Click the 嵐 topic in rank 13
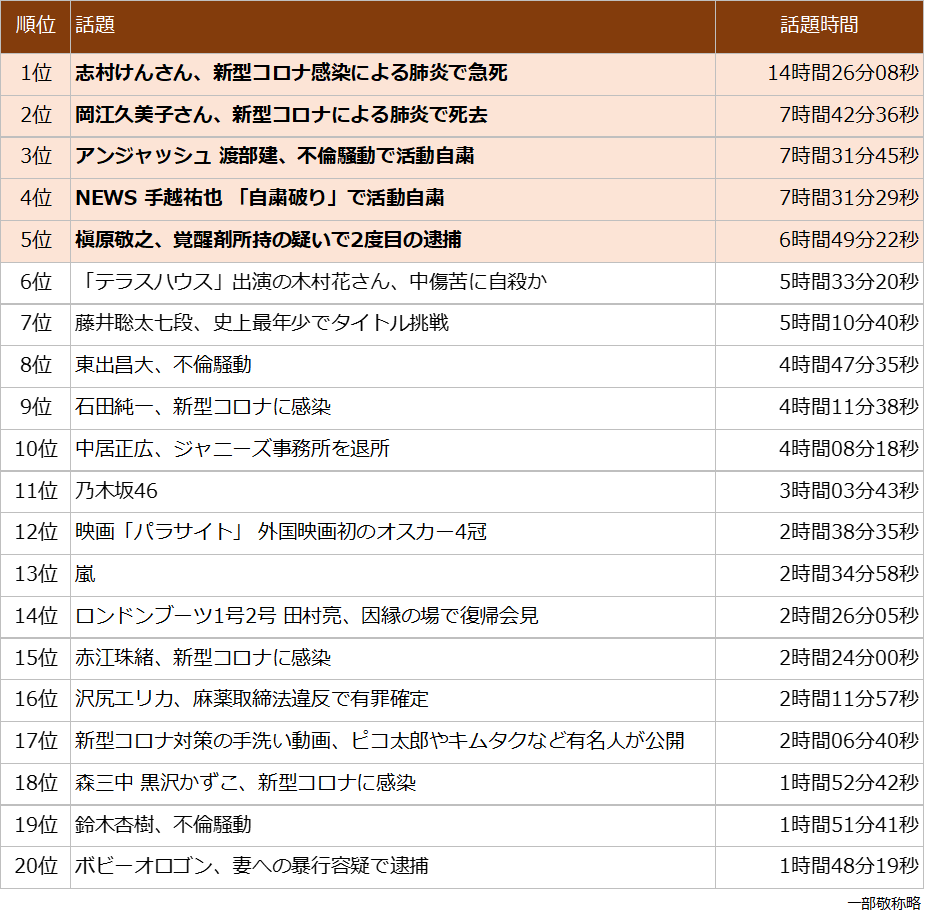The width and height of the screenshot is (925, 922). 86,574
